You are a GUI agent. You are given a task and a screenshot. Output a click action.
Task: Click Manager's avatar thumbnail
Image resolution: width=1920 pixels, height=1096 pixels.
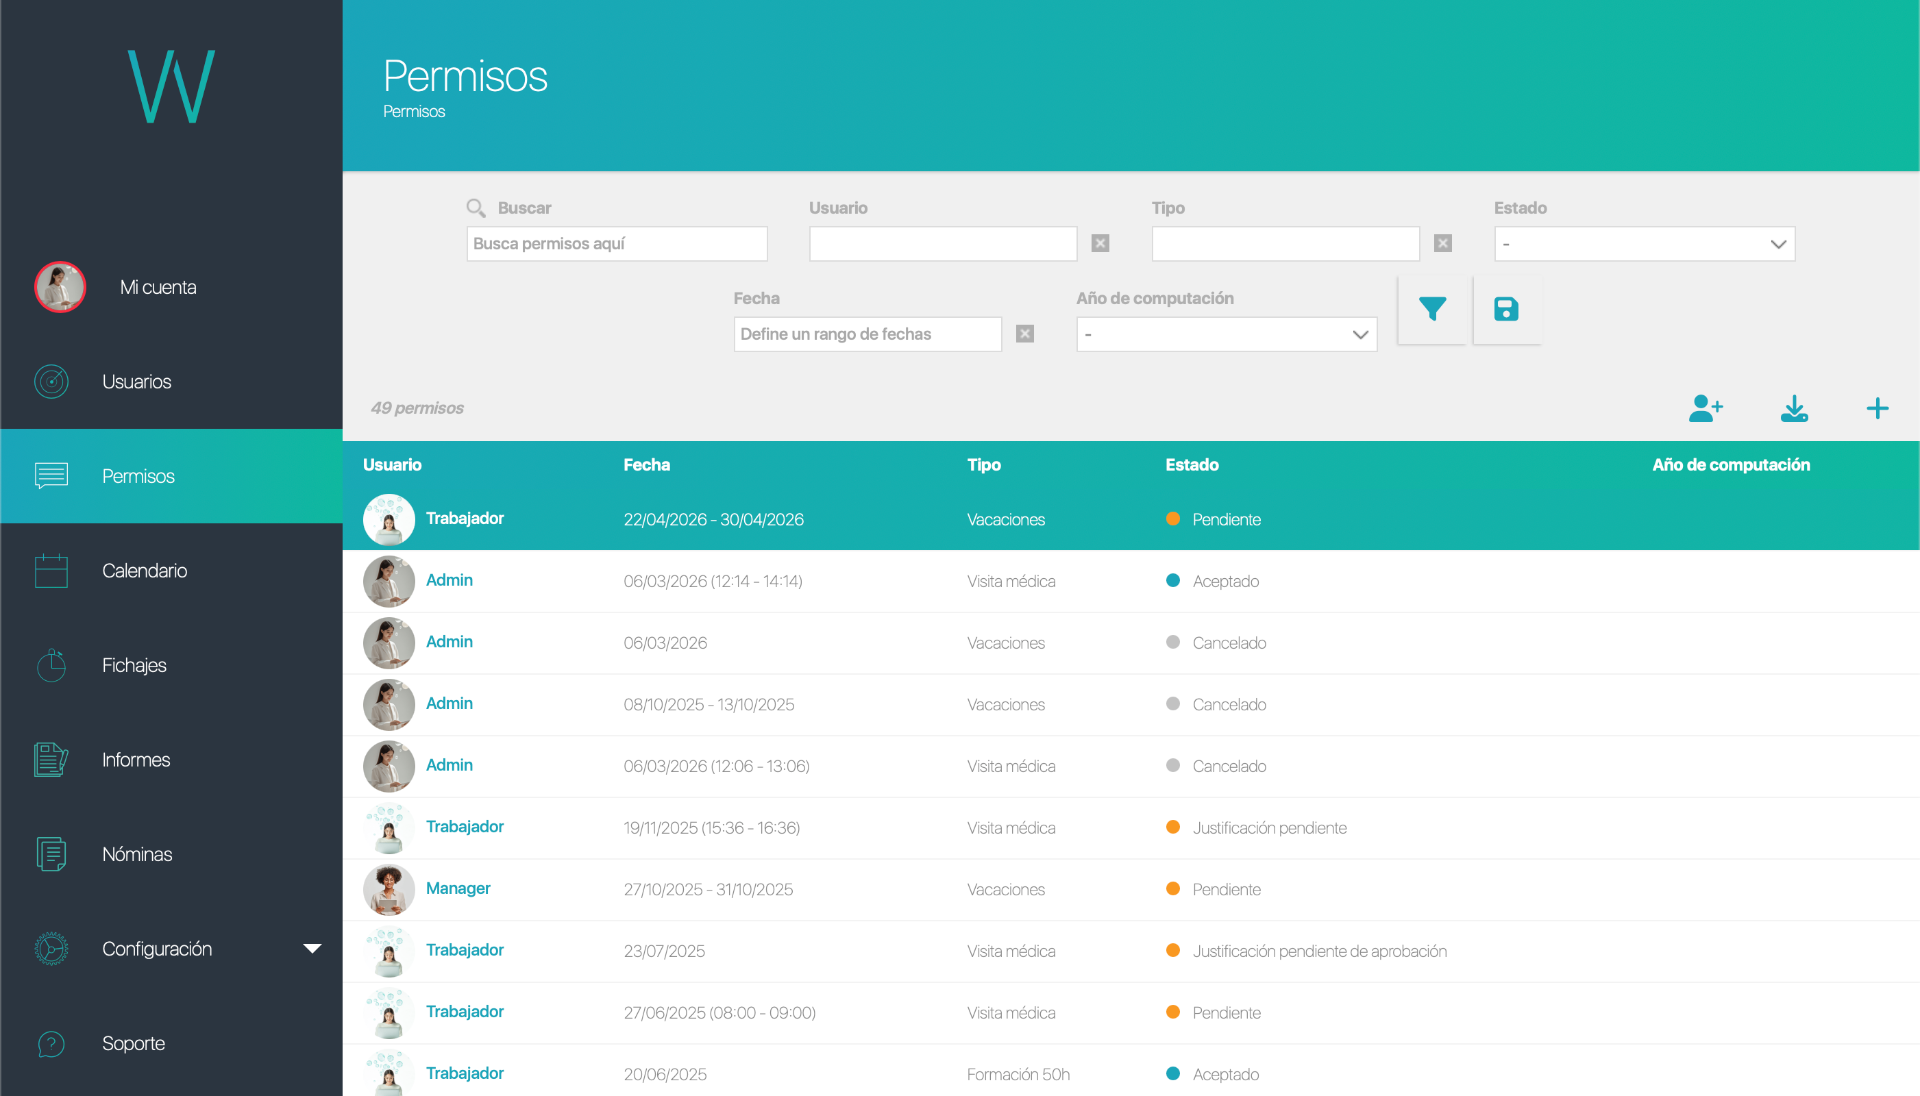[389, 889]
